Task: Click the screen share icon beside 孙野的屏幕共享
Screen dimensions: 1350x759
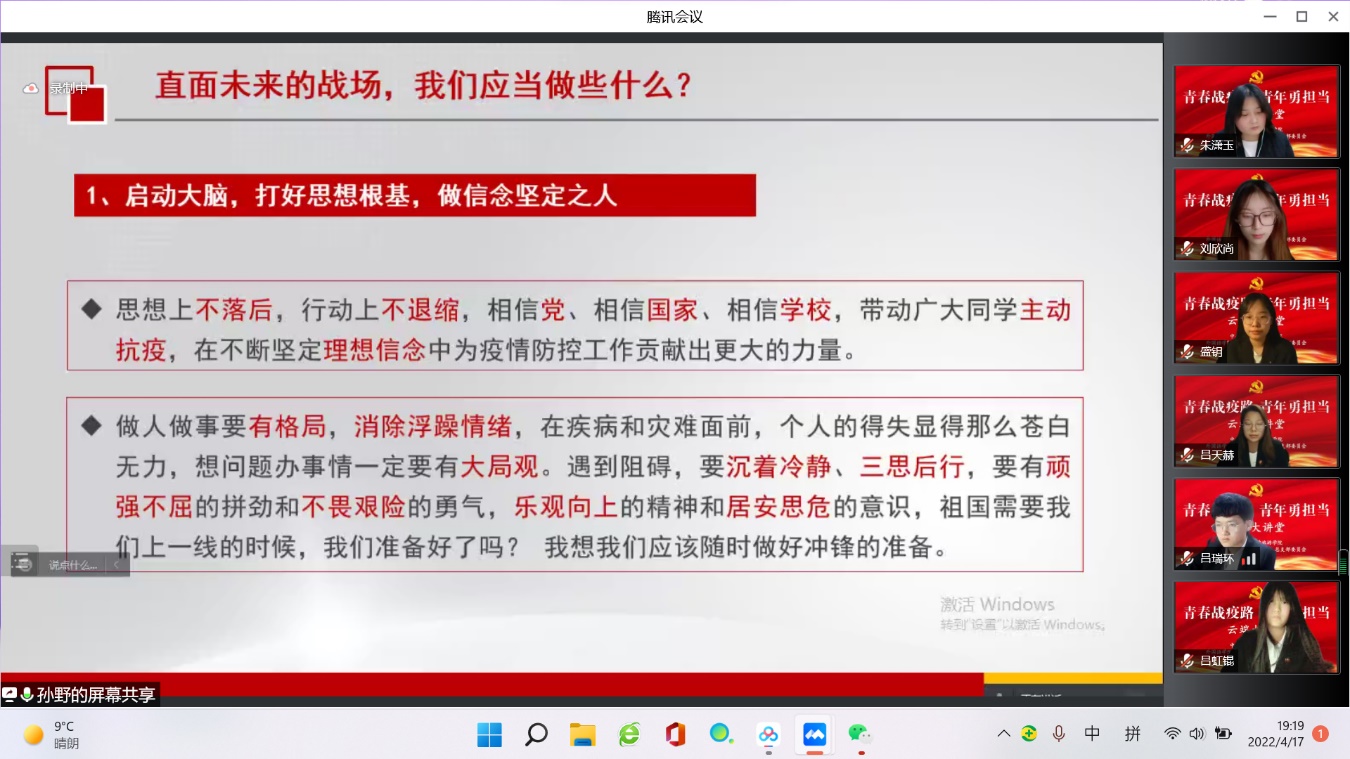Action: tap(10, 694)
